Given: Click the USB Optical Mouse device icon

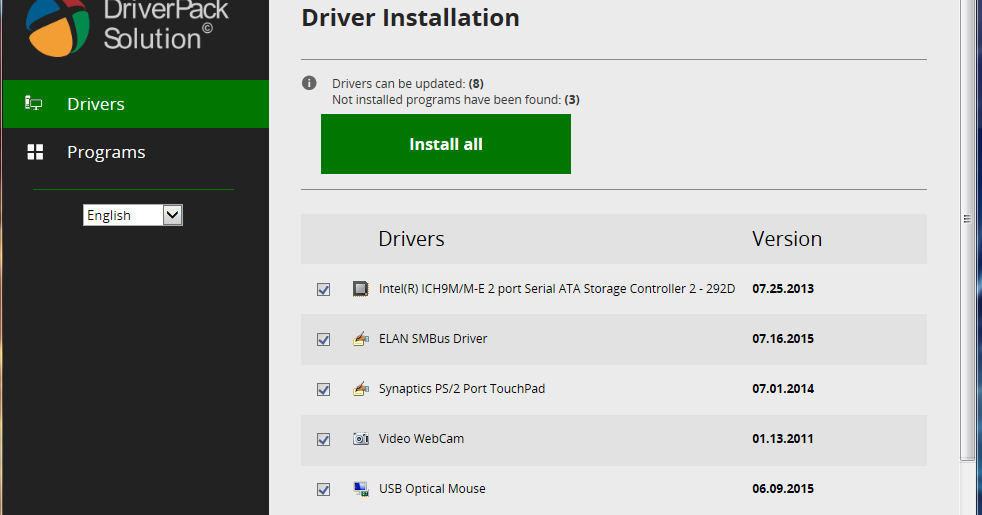Looking at the screenshot, I should click(361, 489).
